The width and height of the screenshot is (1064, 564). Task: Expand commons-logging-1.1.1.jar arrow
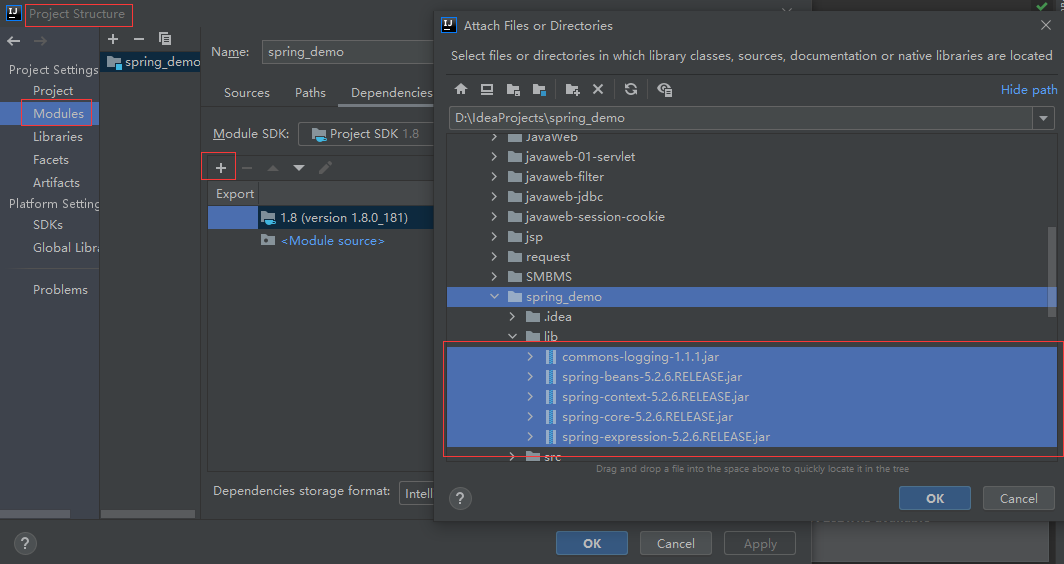click(531, 356)
